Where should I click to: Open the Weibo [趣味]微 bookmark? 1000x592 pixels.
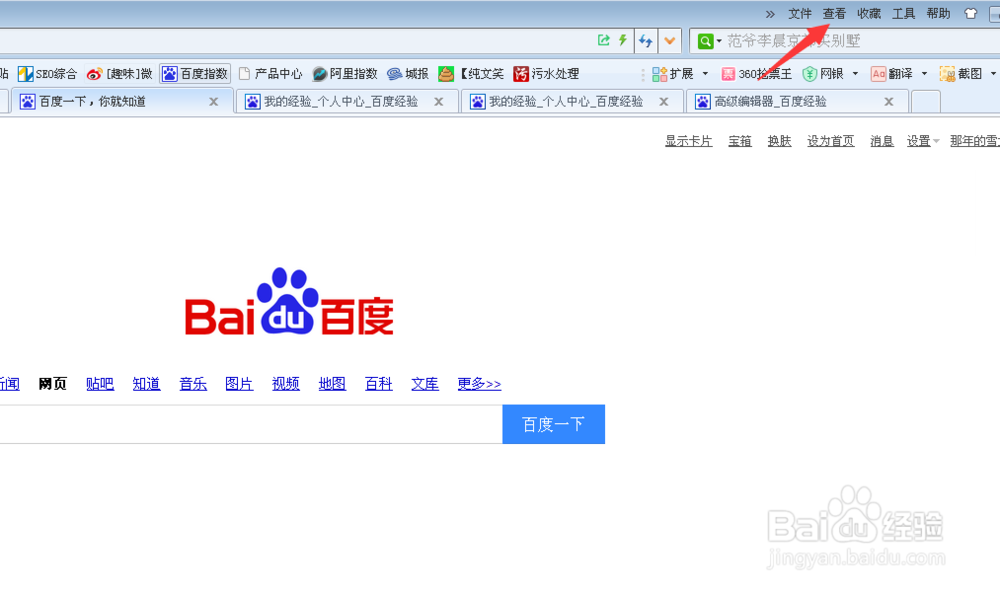tap(120, 74)
